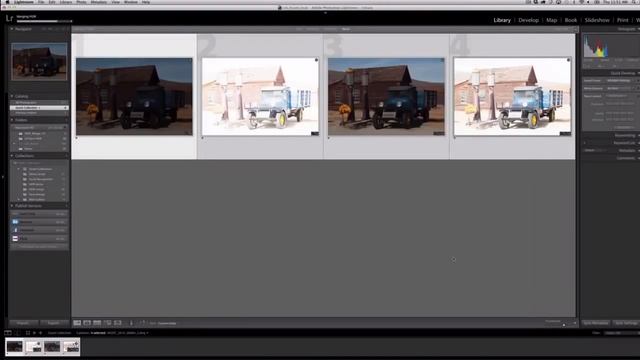Screen dimensions: 640x360
Task: Go to the Slideshow module
Action: tap(597, 20)
